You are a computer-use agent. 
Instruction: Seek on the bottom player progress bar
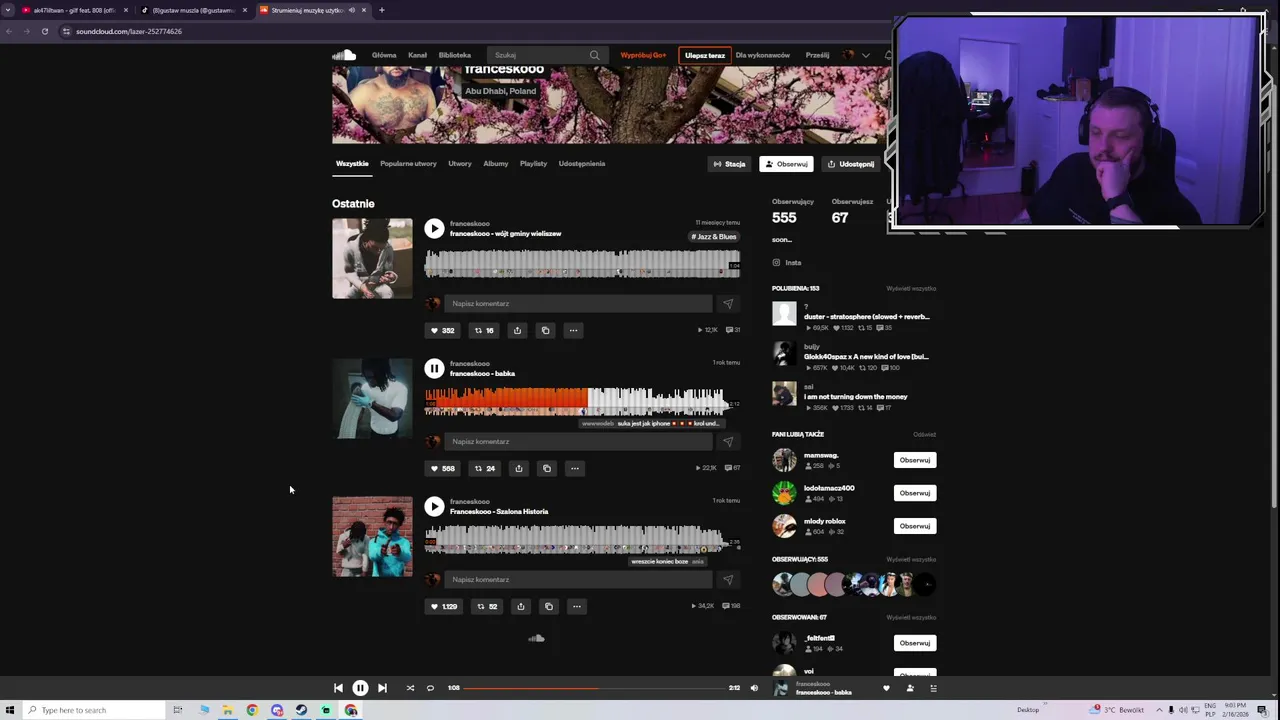point(594,688)
